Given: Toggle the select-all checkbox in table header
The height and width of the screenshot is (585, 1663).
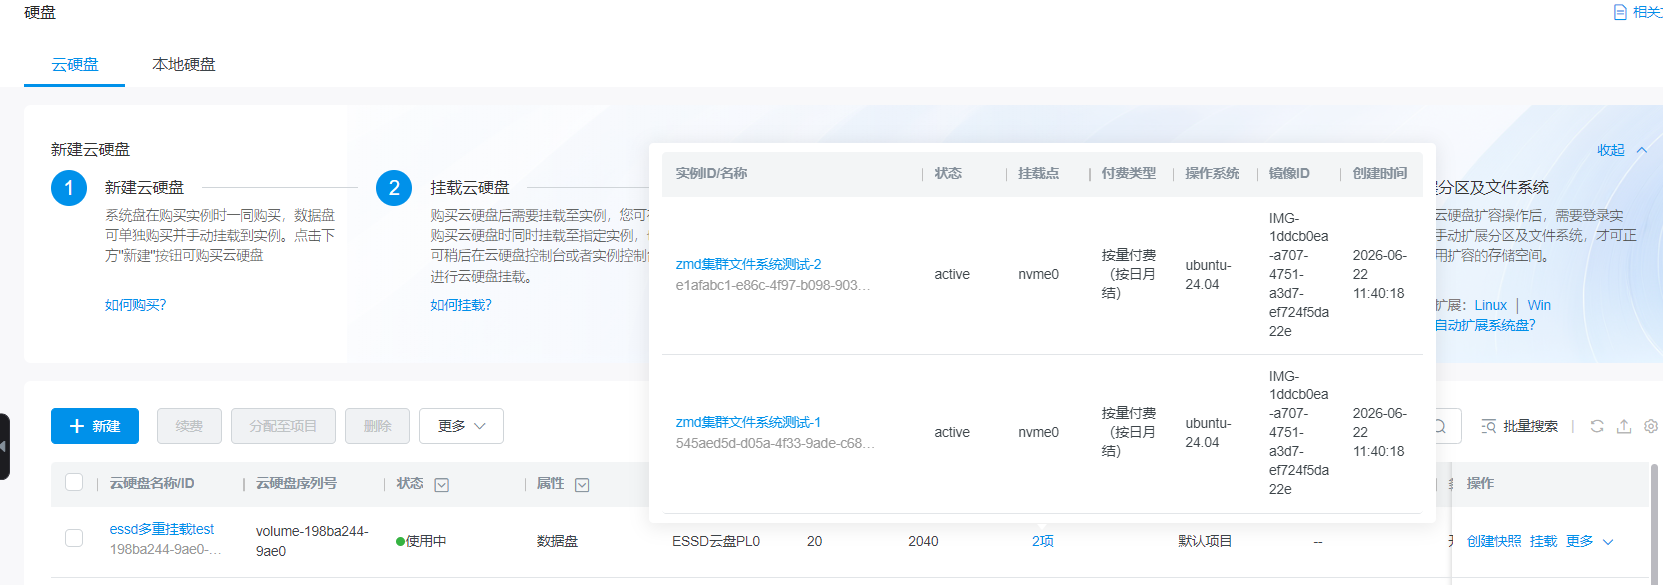Looking at the screenshot, I should click(74, 482).
